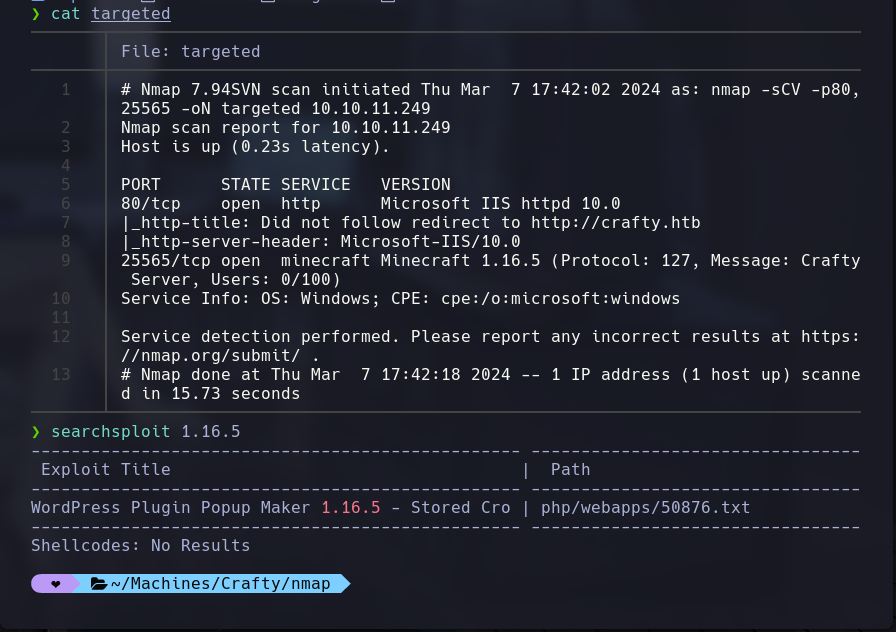
Task: Select the 80/tcp port entry
Action: pos(150,204)
